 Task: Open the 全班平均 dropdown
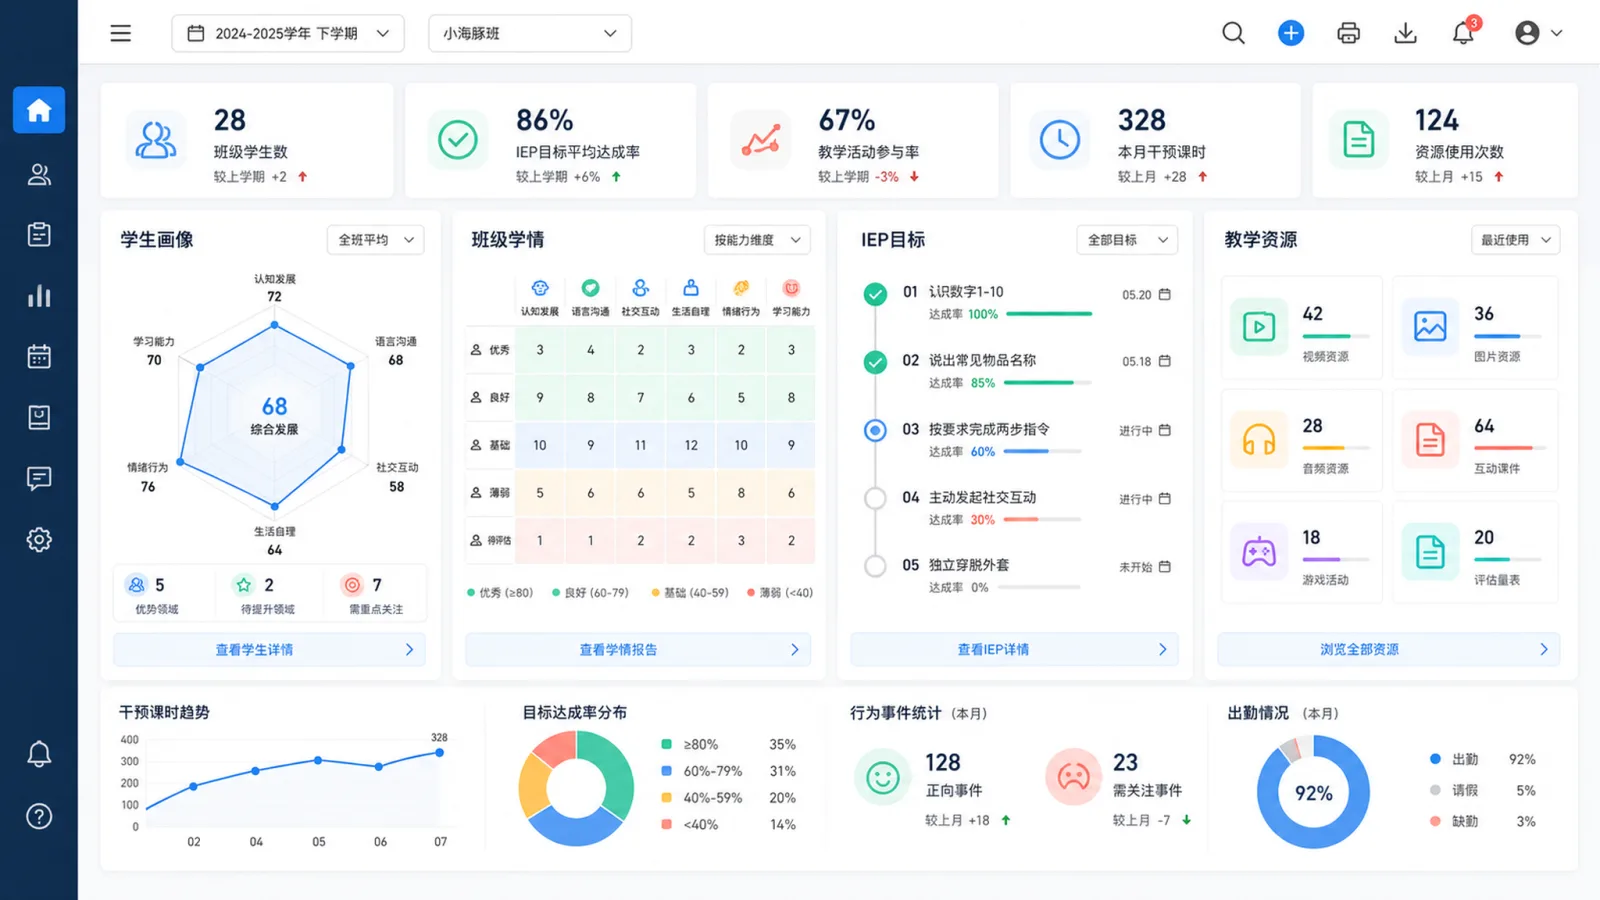376,240
